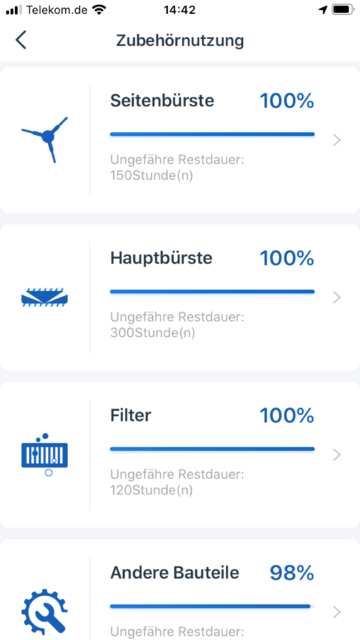Tap the Filter 100% percentage

click(x=287, y=416)
